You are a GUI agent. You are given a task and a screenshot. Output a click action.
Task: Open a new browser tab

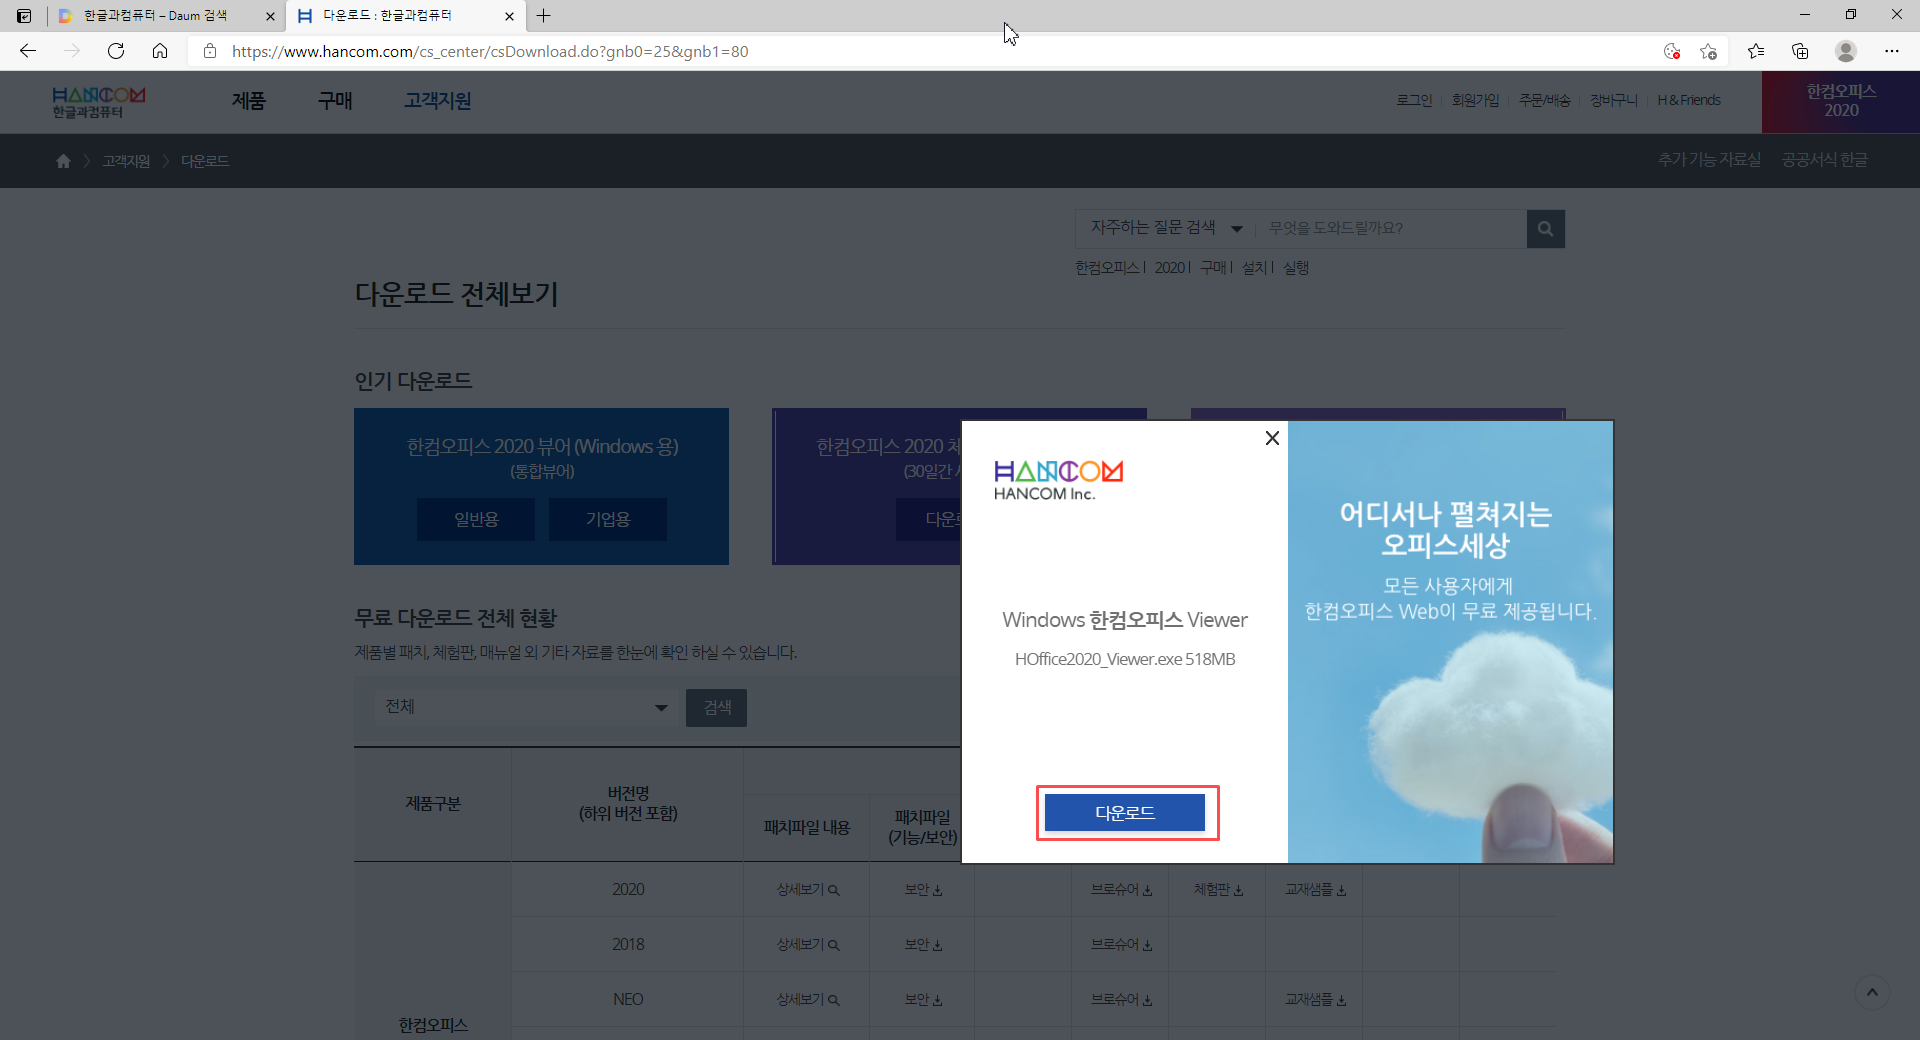544,16
